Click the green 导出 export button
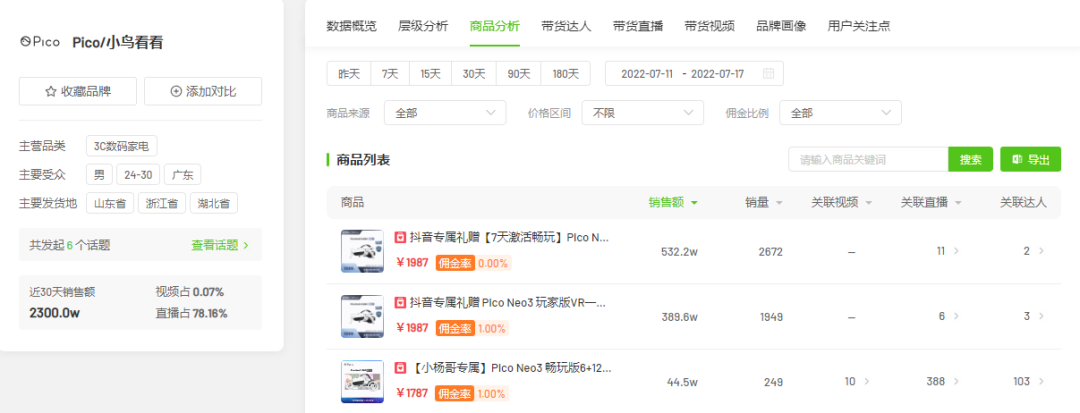The image size is (1080, 413). [1030, 160]
